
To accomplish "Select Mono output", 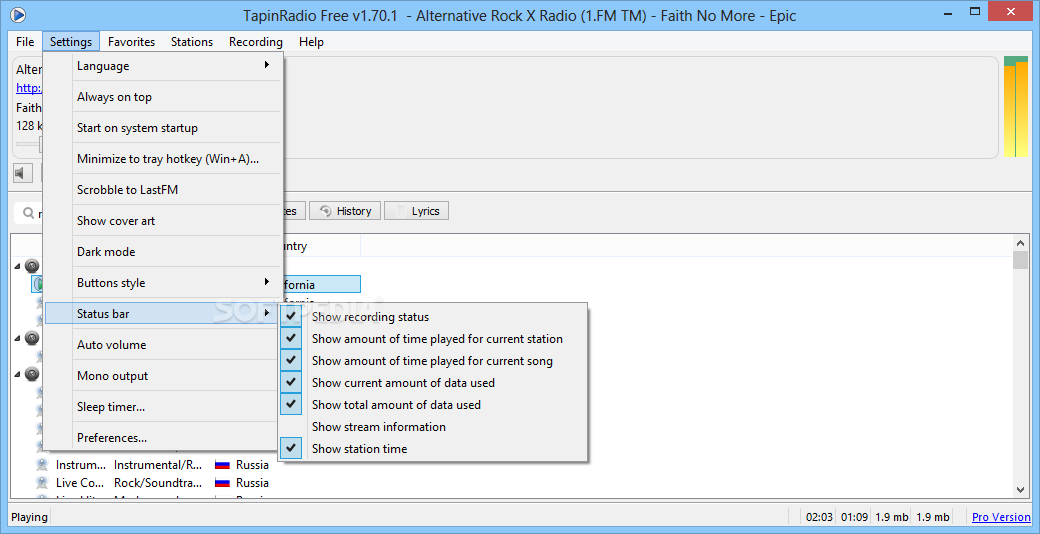I will click(163, 375).
